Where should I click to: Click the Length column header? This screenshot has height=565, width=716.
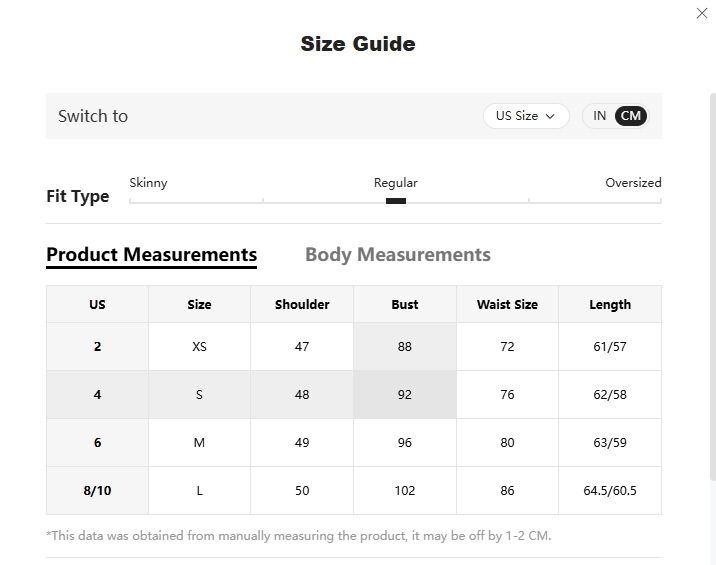click(x=610, y=304)
